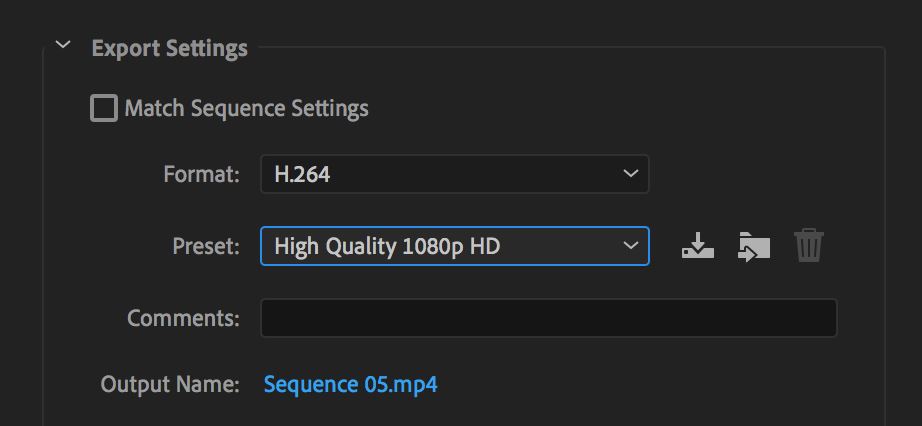The width and height of the screenshot is (922, 426).
Task: Click the arrow on the Format combo box
Action: (630, 174)
